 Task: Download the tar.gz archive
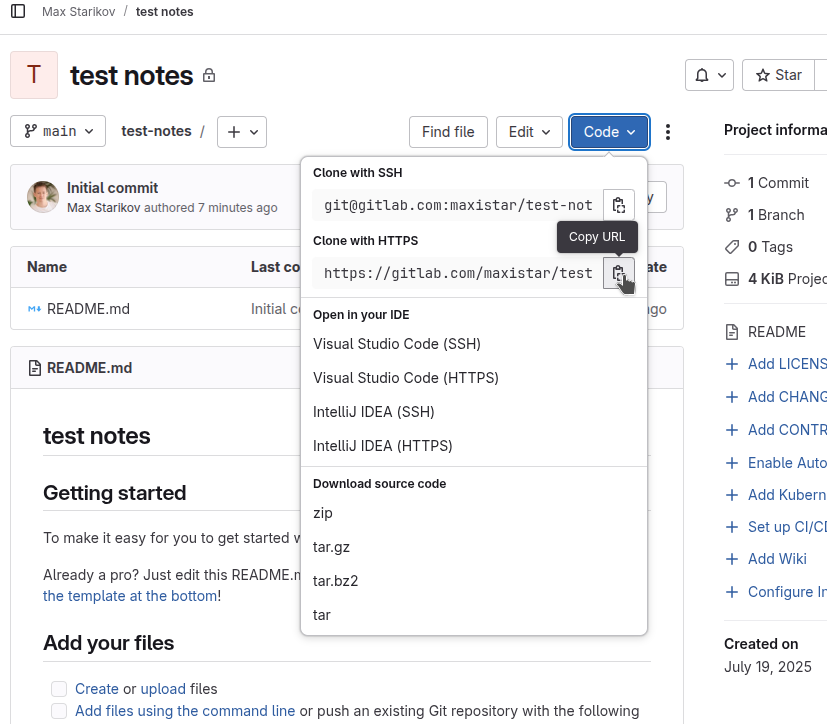[331, 547]
